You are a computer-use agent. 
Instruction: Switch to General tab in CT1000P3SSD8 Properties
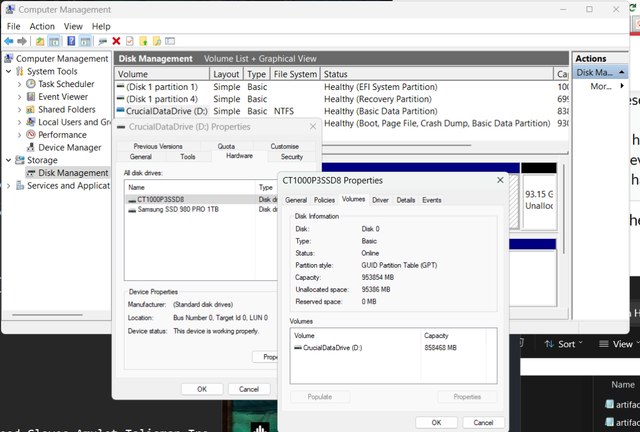click(296, 200)
